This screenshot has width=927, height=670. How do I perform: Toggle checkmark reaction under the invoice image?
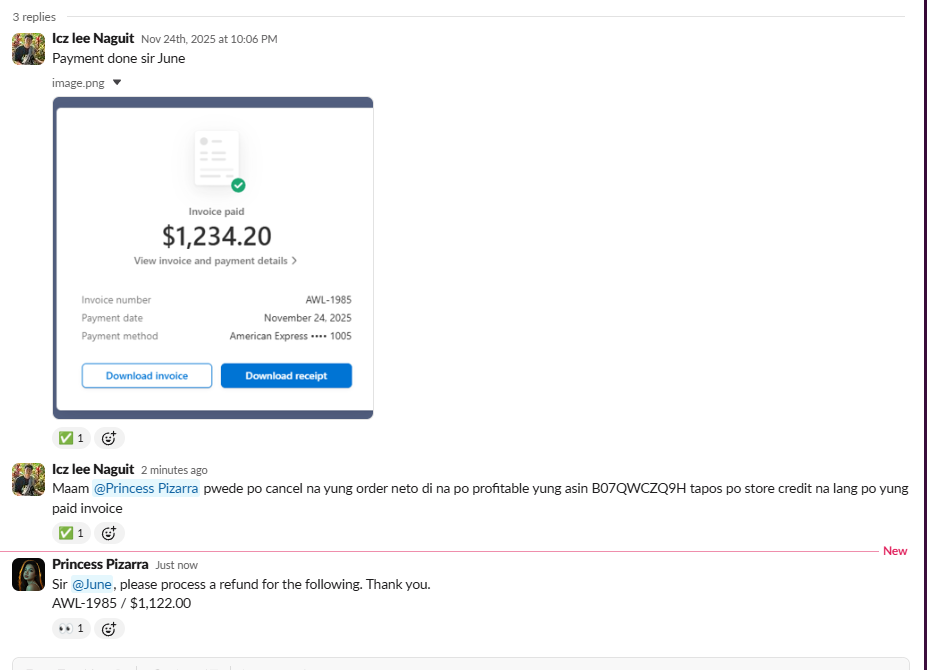coord(70,438)
